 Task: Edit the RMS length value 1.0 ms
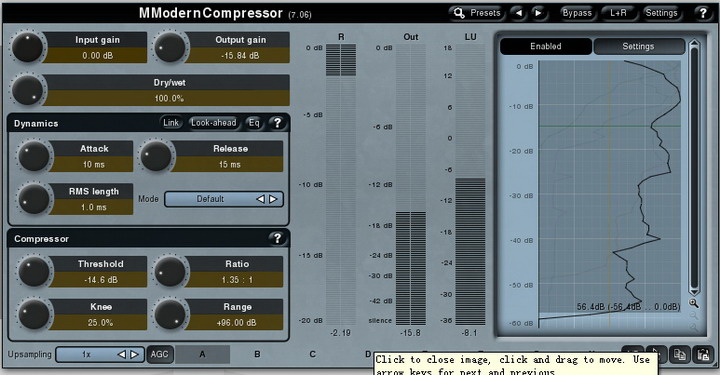[x=94, y=207]
